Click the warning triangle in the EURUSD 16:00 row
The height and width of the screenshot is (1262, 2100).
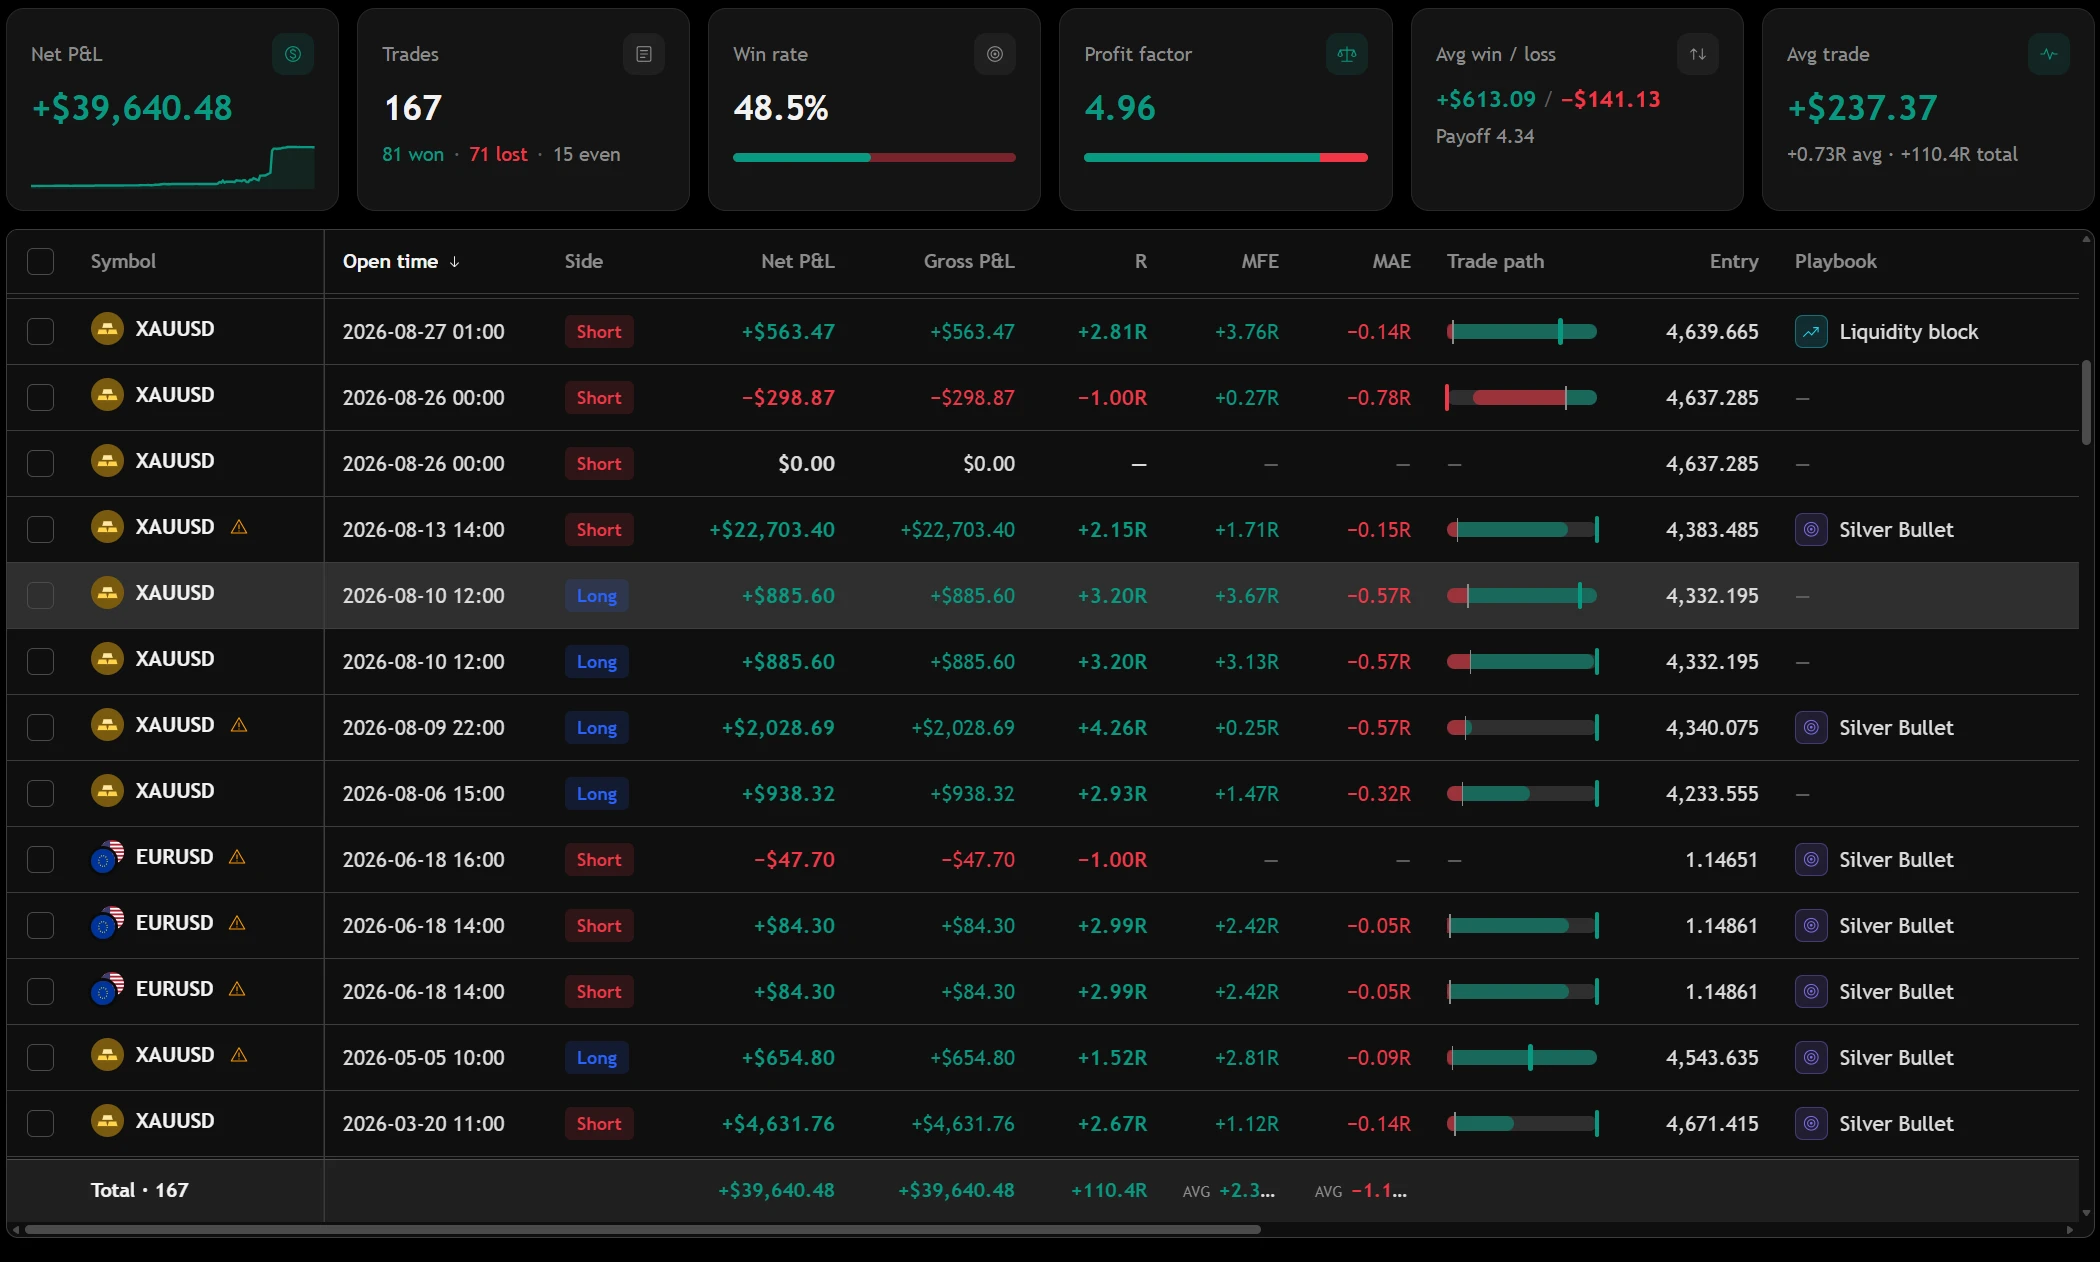[237, 857]
